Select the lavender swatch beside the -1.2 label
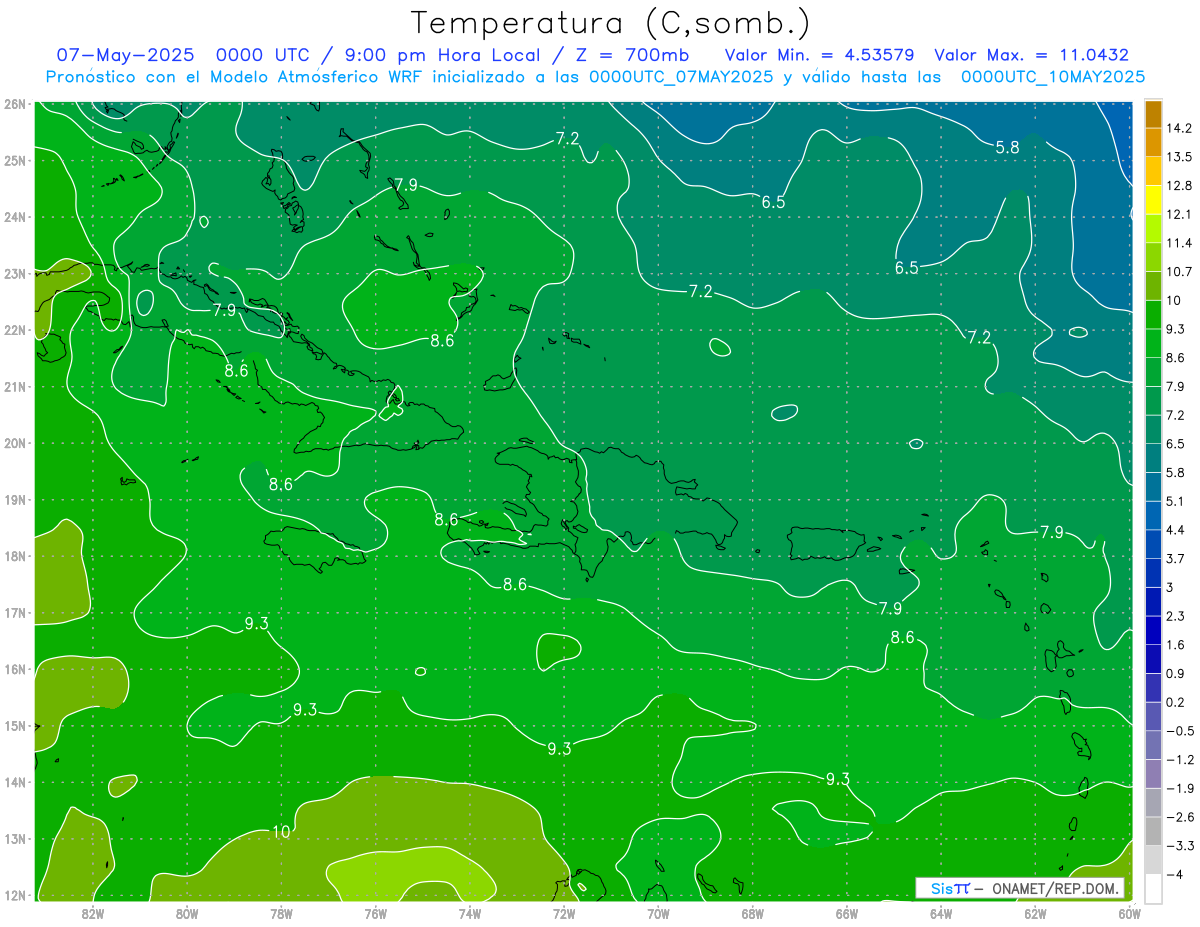This screenshot has width=1200, height=927. (1153, 773)
